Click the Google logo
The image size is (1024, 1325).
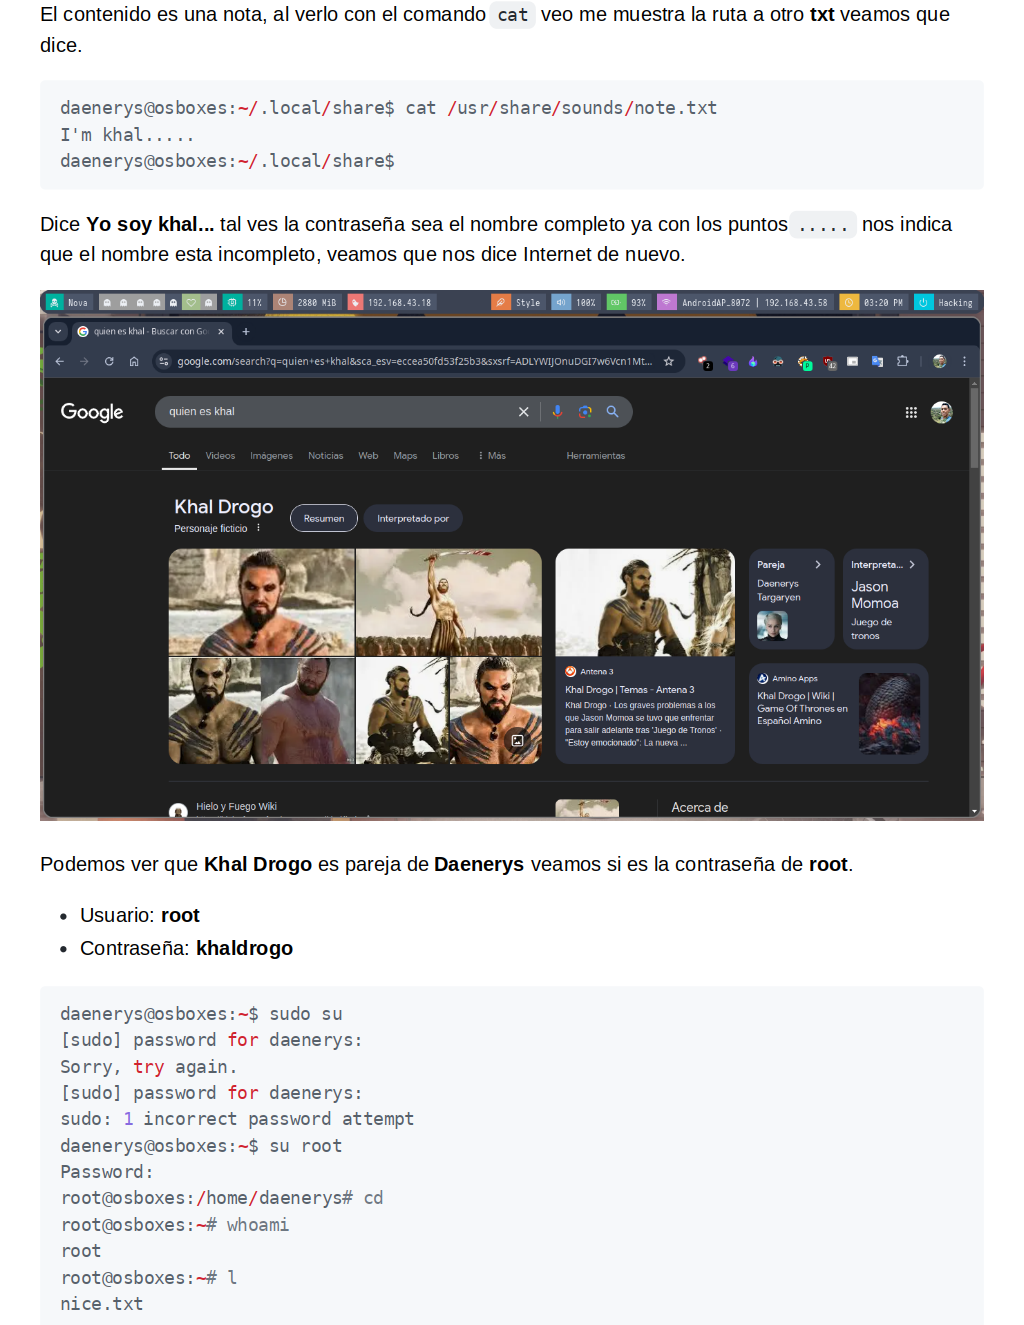92,412
